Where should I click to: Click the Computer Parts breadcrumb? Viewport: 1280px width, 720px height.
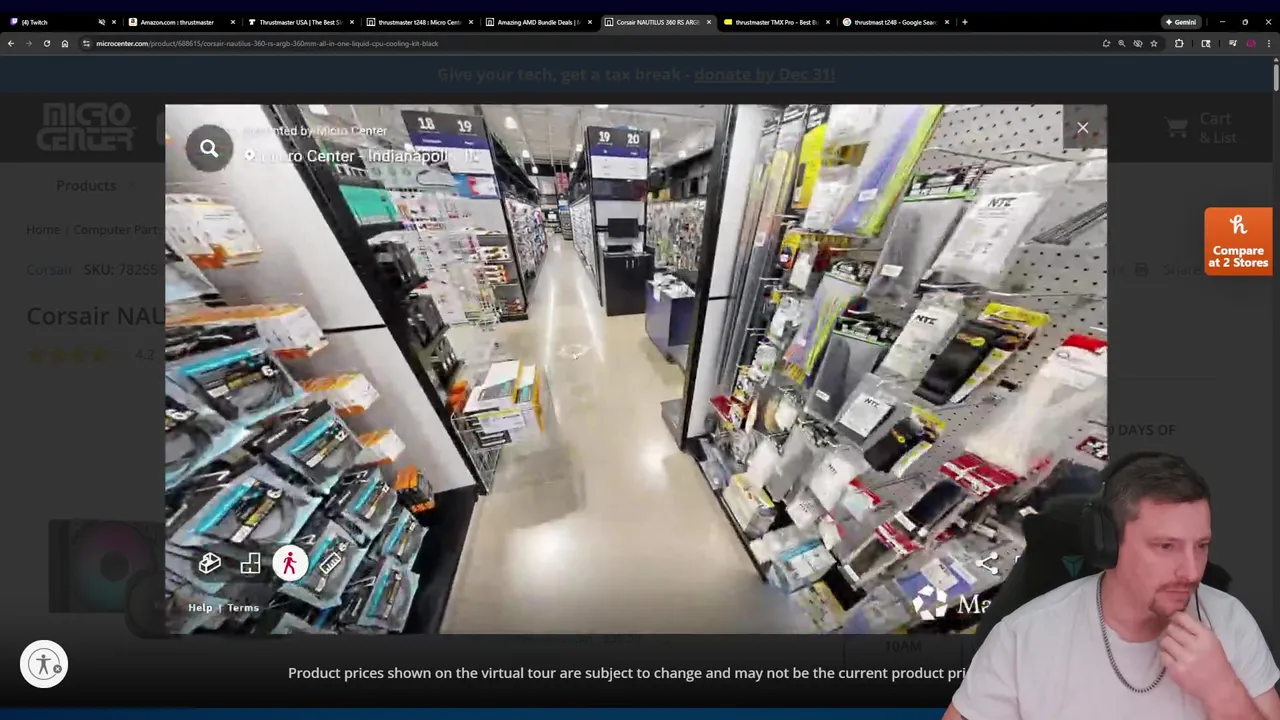pyautogui.click(x=115, y=229)
